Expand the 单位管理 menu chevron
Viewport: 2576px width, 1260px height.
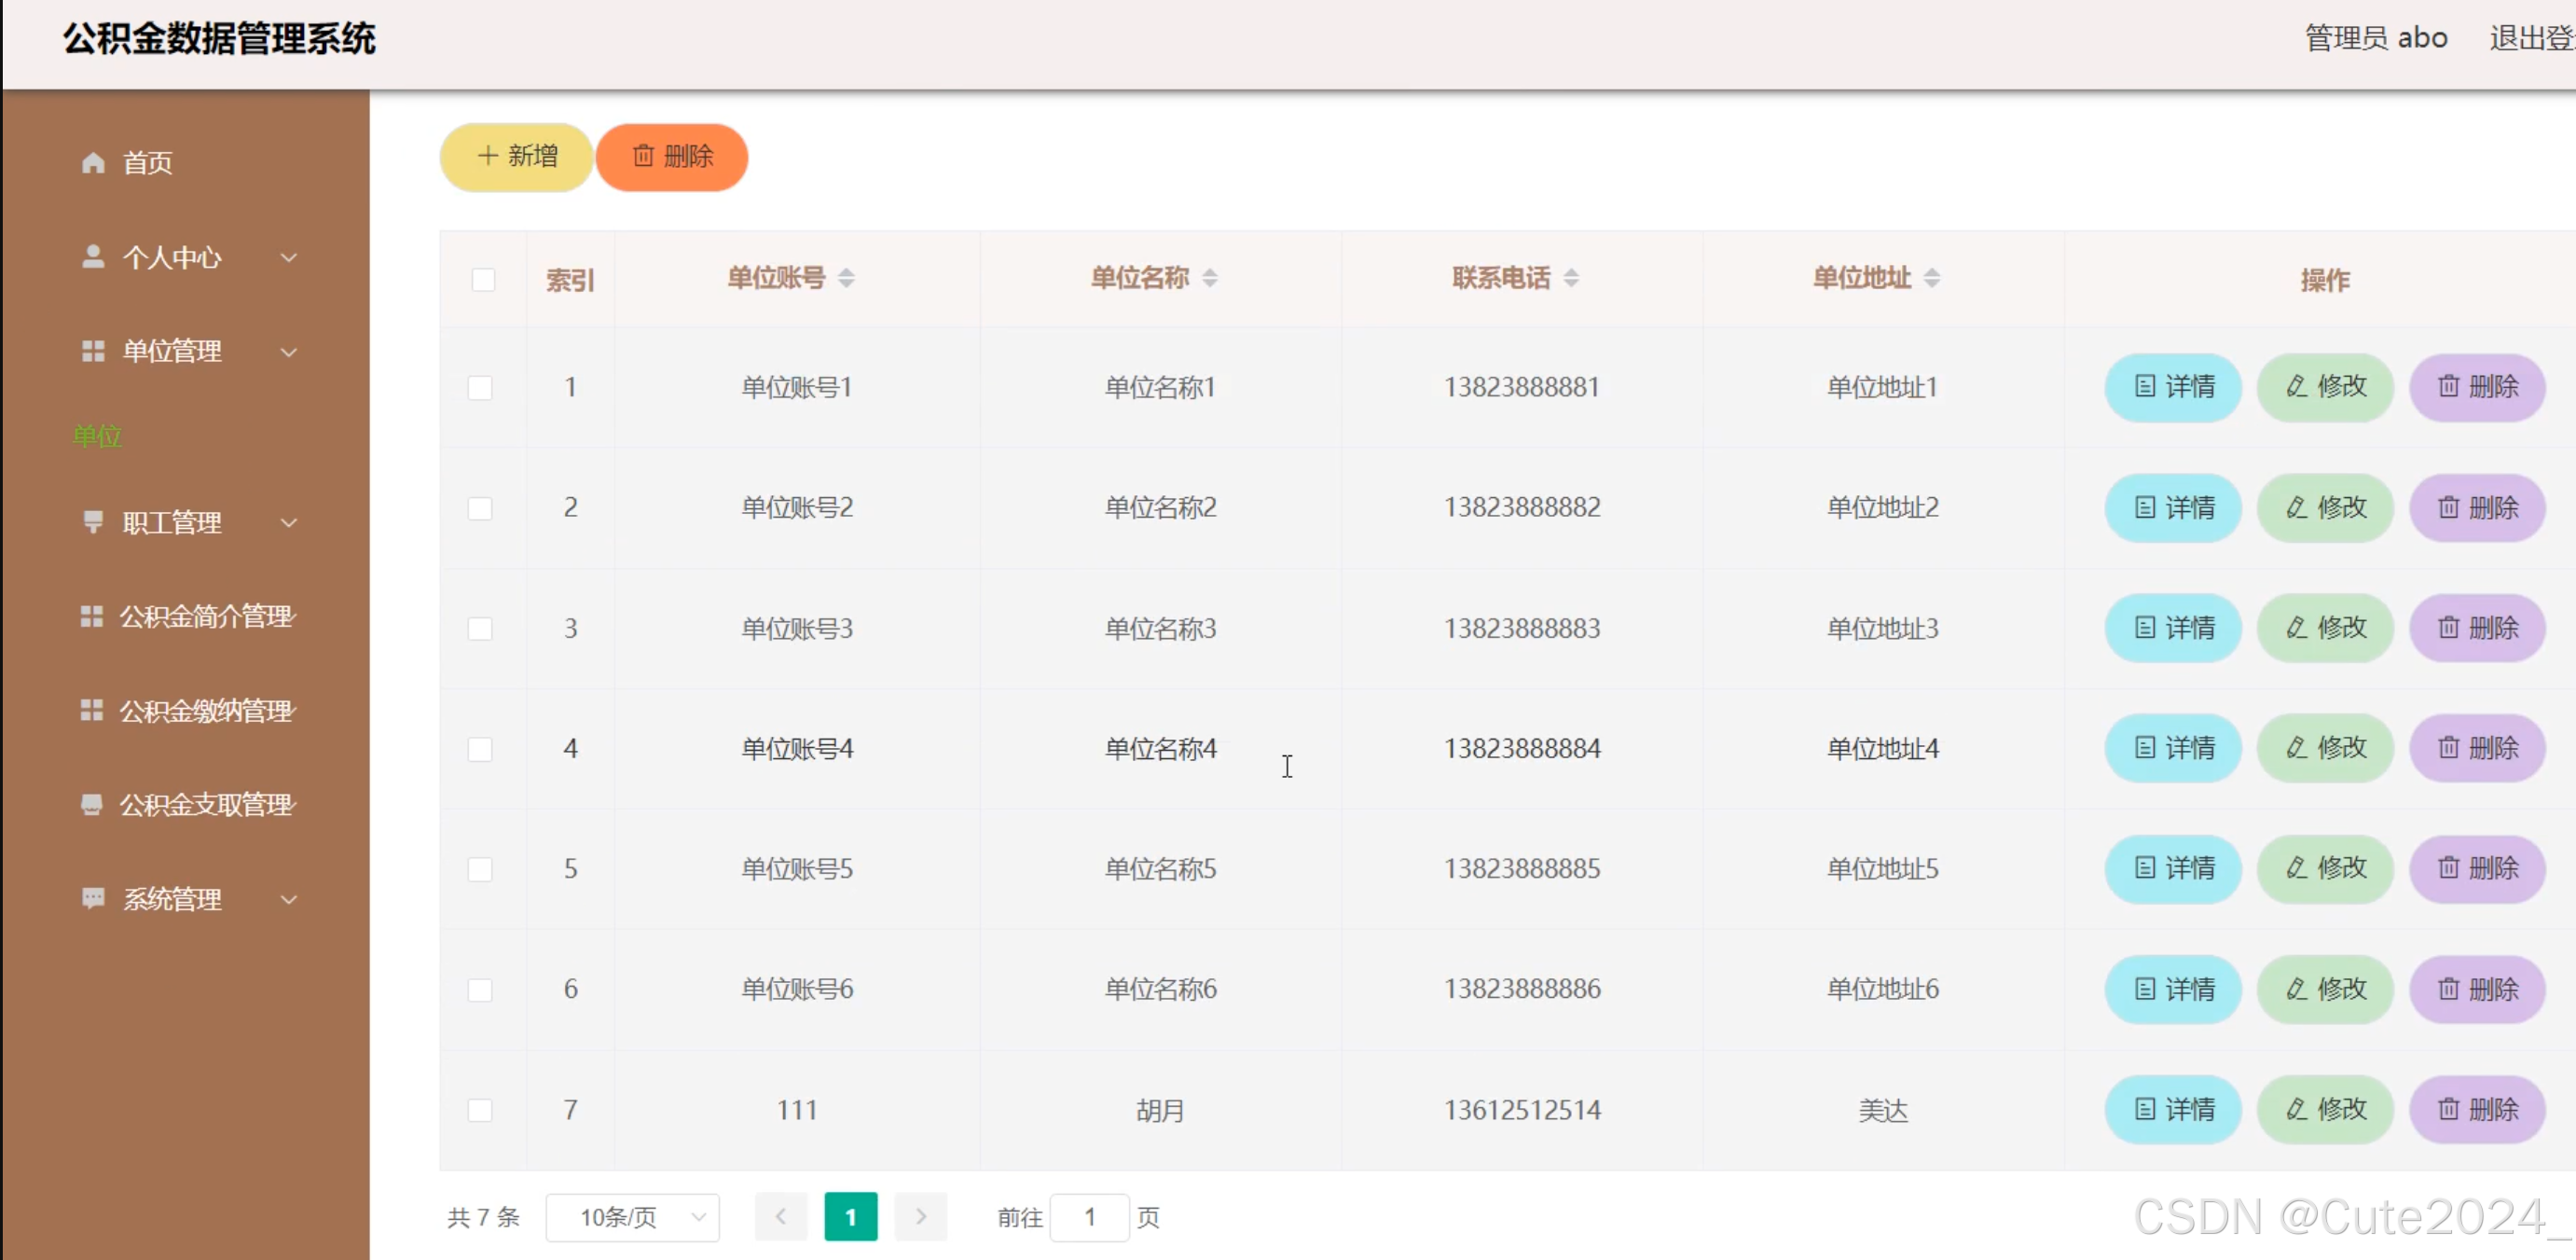pos(289,351)
